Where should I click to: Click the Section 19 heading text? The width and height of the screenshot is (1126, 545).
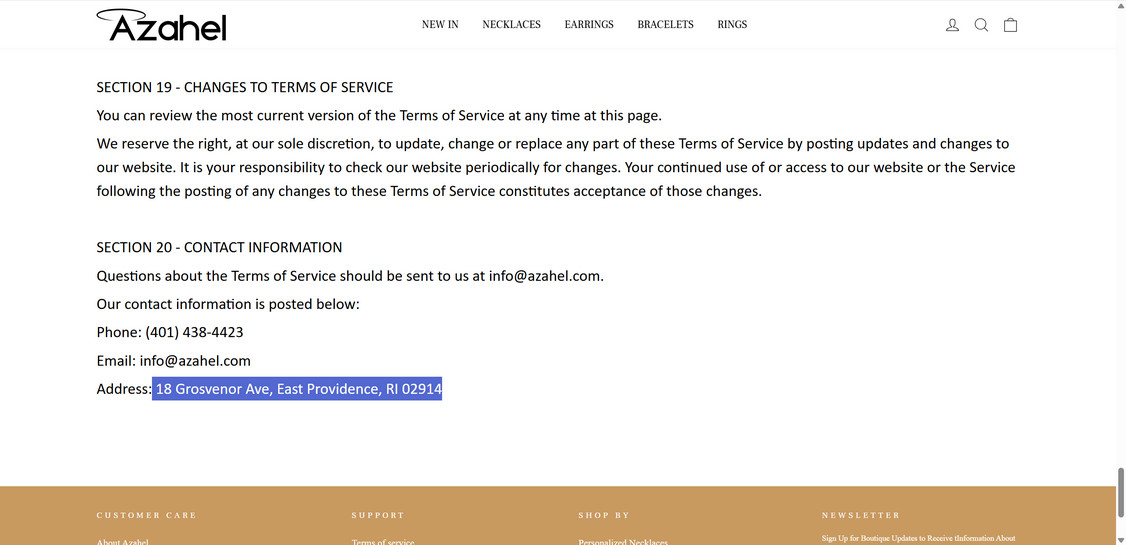245,88
